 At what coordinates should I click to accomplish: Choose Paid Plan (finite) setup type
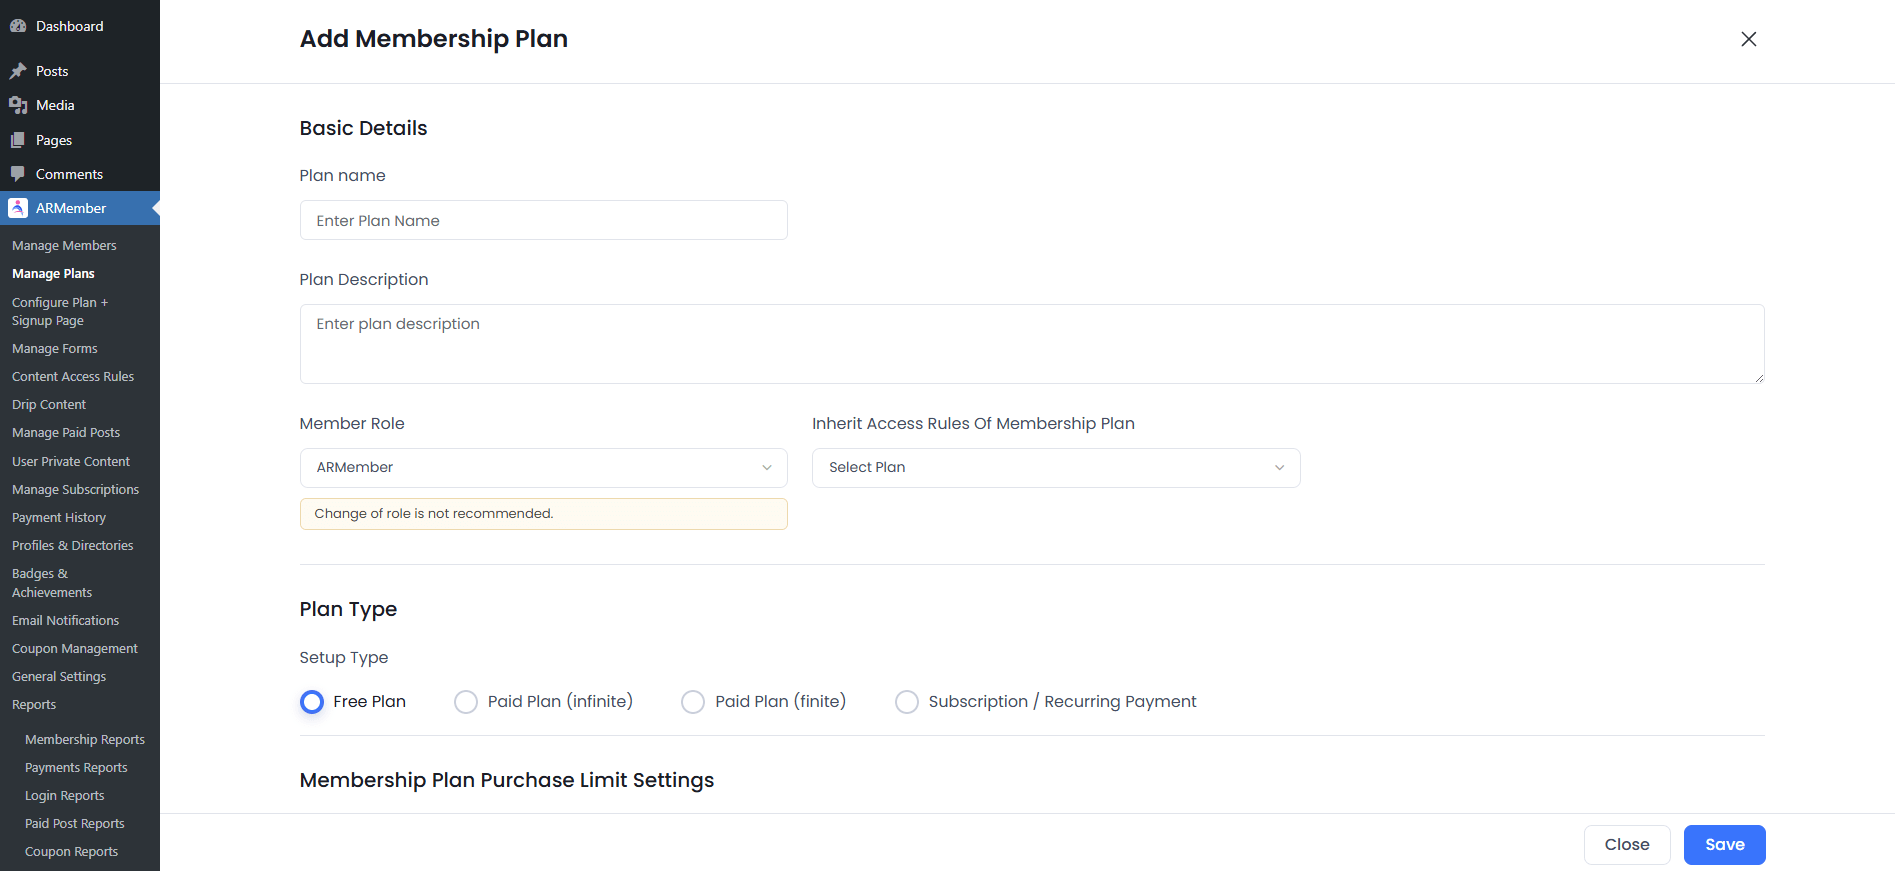point(693,702)
